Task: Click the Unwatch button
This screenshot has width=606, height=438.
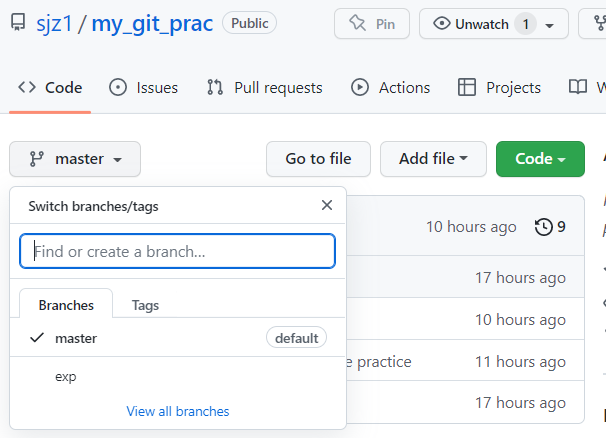Action: click(494, 24)
